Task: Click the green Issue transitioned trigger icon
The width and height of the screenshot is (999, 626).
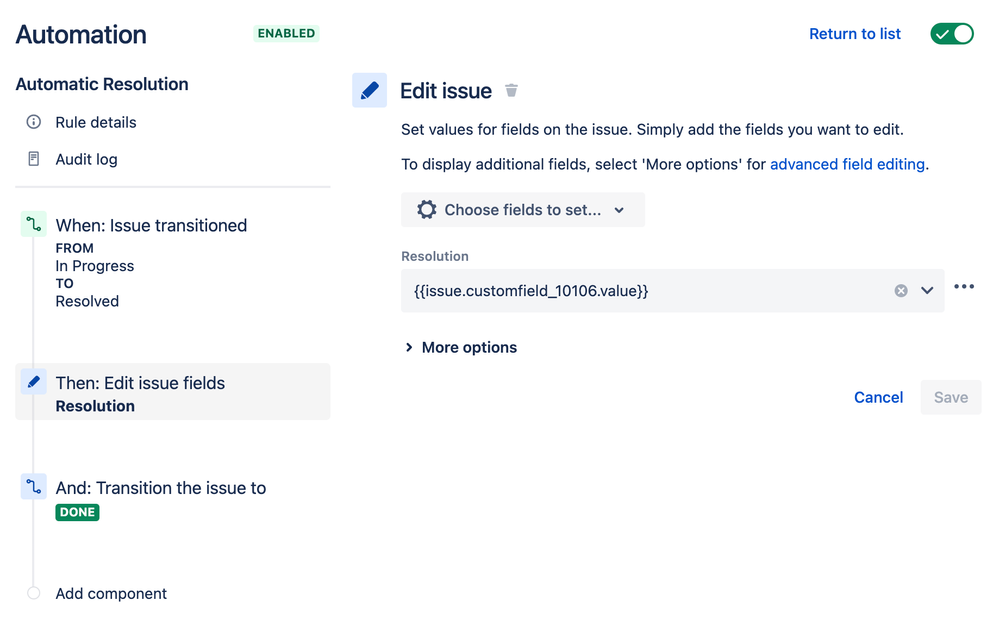Action: pos(34,225)
